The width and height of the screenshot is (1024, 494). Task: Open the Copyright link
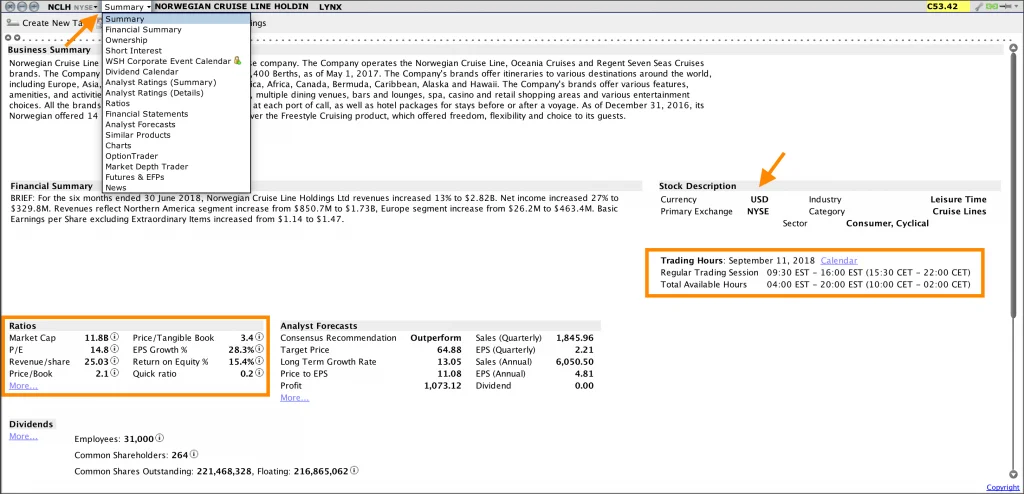(1002, 487)
